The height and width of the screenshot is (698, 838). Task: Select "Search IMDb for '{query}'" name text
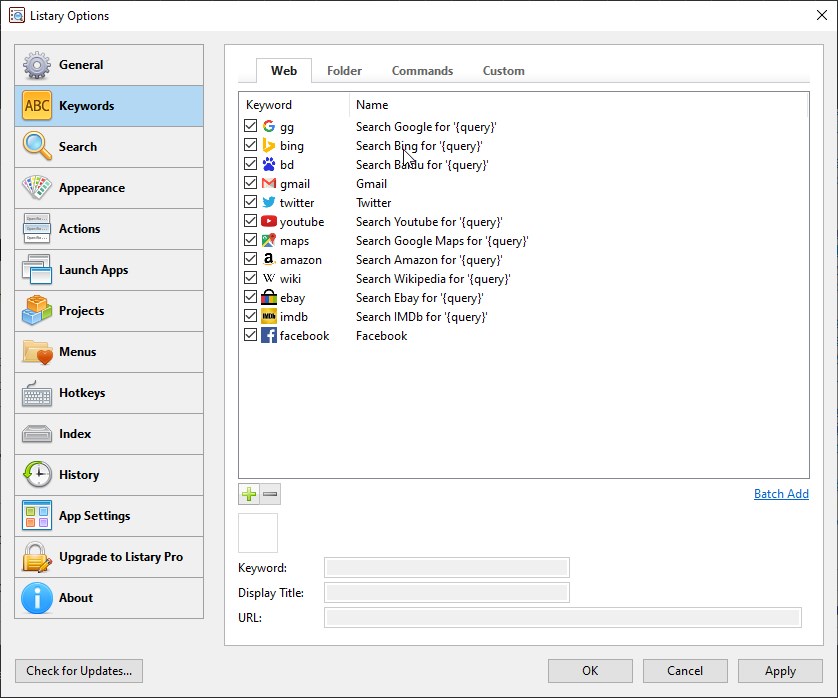[x=422, y=317]
